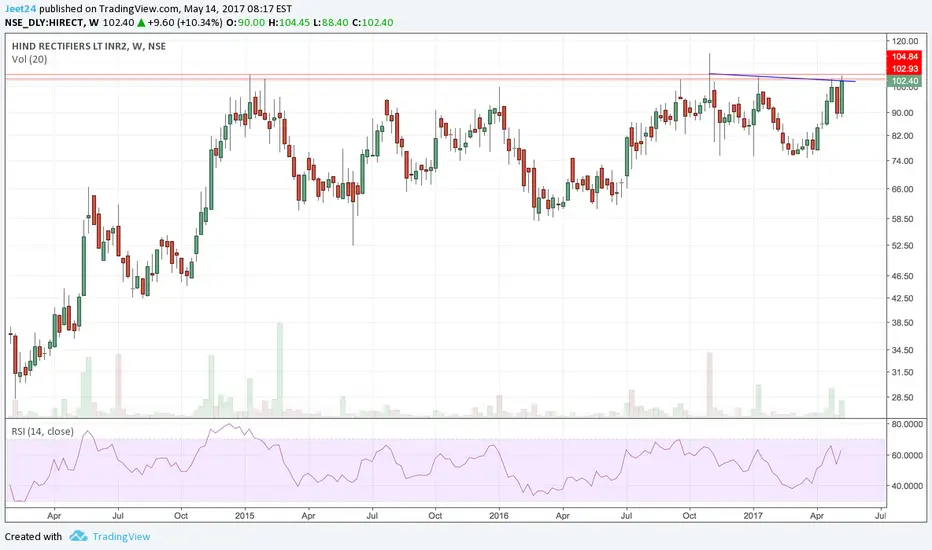
Task: Click the green up-arrow change indicator
Action: pyautogui.click(x=141, y=23)
